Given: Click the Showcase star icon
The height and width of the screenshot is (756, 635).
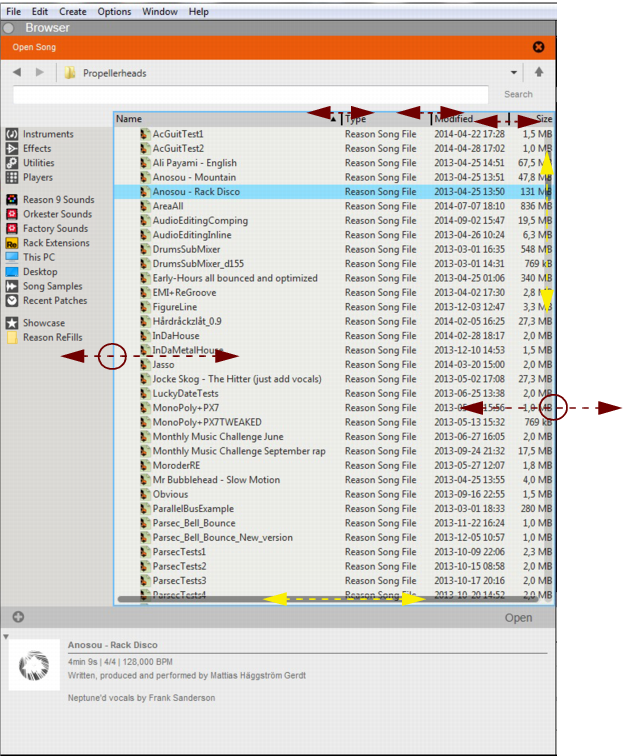Looking at the screenshot, I should pos(12,323).
